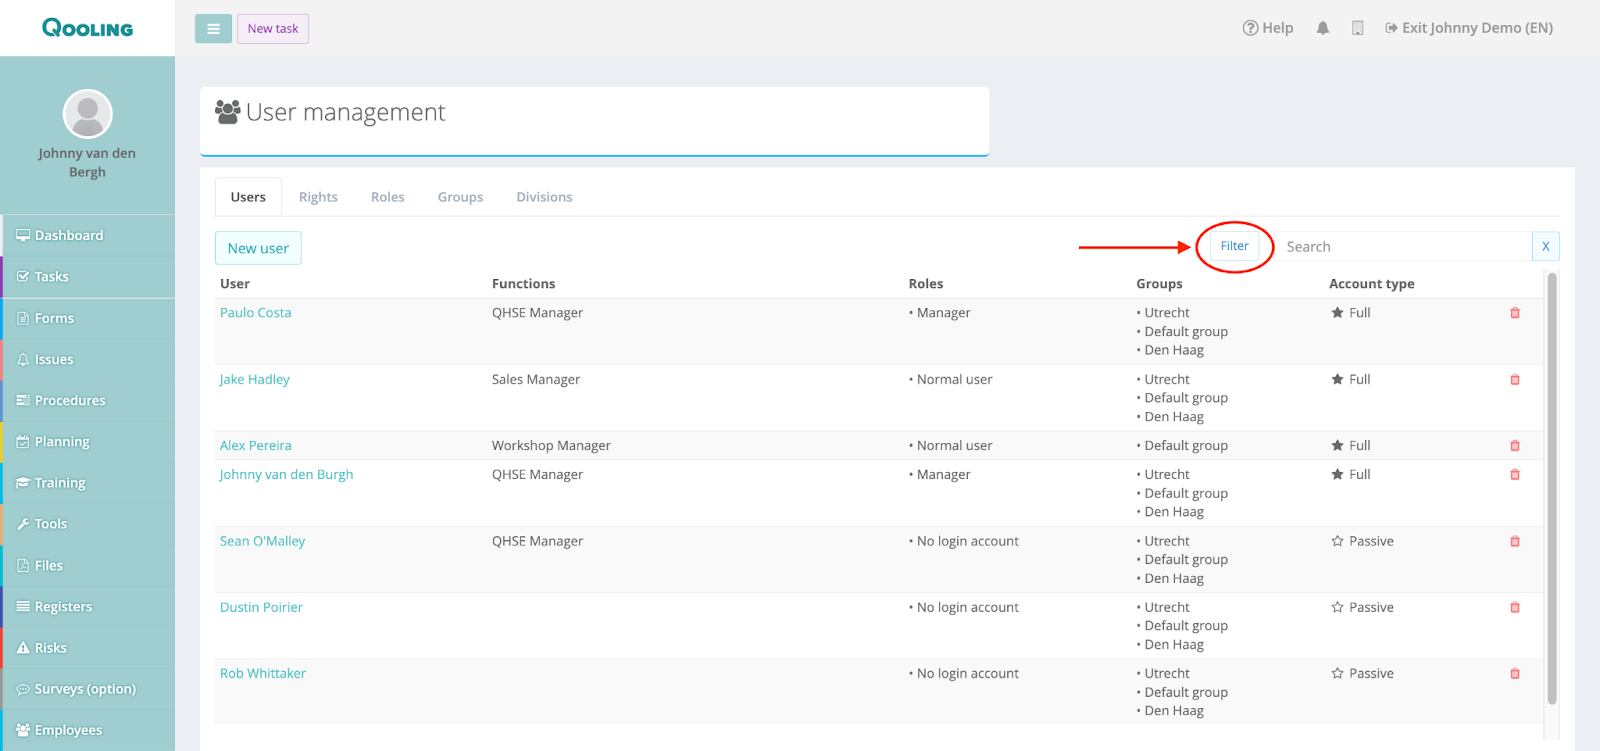The height and width of the screenshot is (751, 1600).
Task: Clear search with the X button
Action: [x=1546, y=247]
